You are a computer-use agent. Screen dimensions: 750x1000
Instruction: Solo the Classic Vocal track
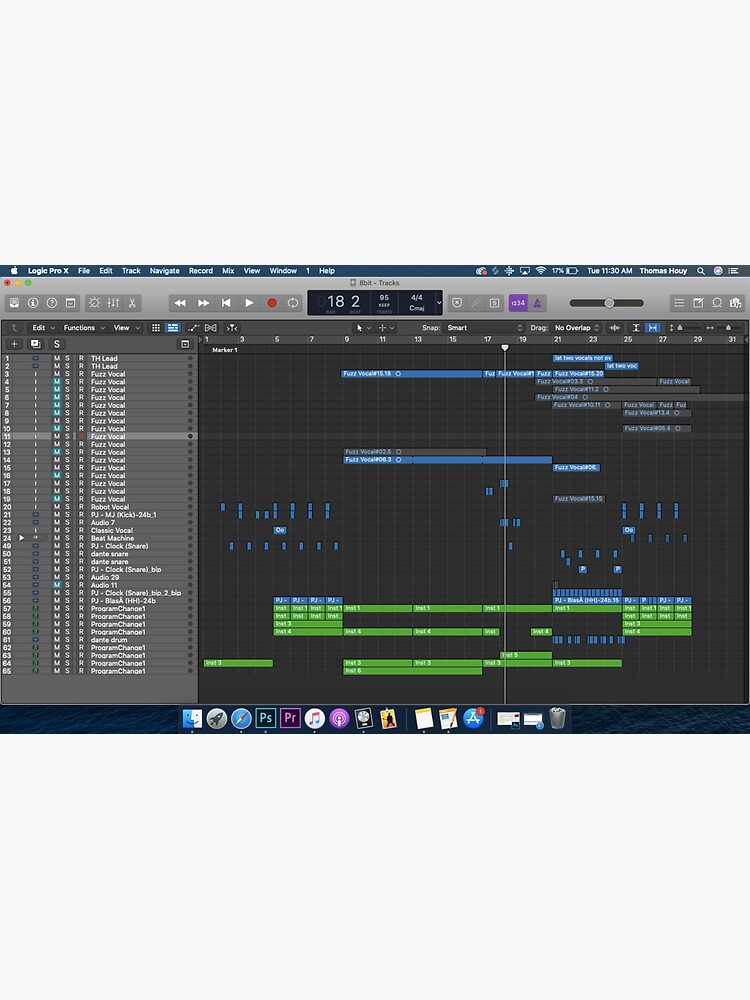tap(68, 531)
